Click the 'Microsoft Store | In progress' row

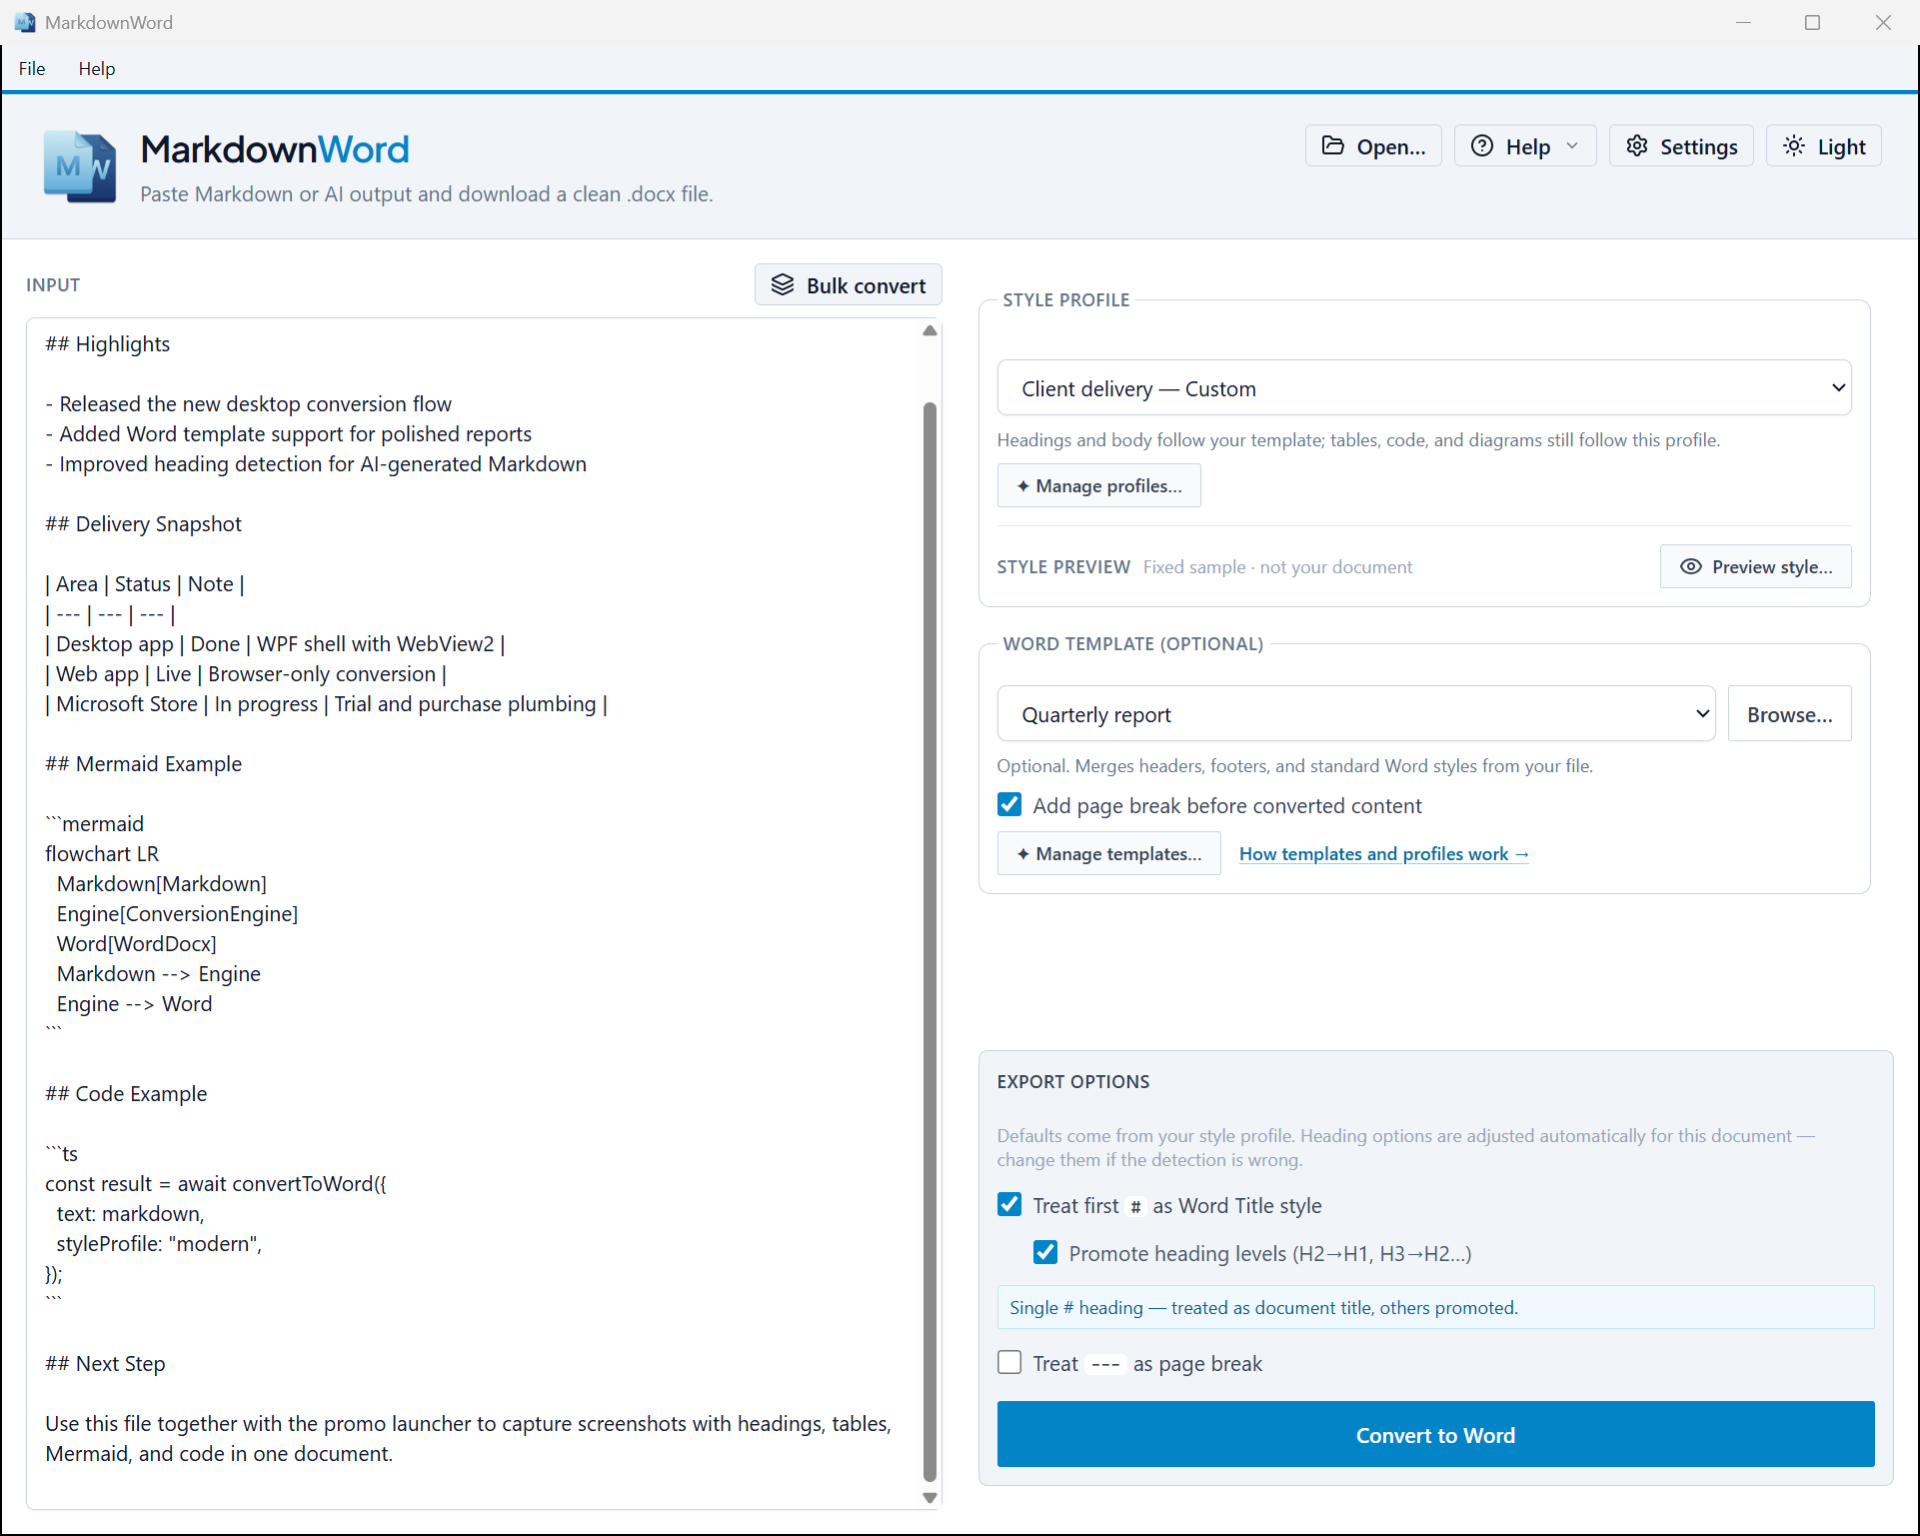(327, 704)
